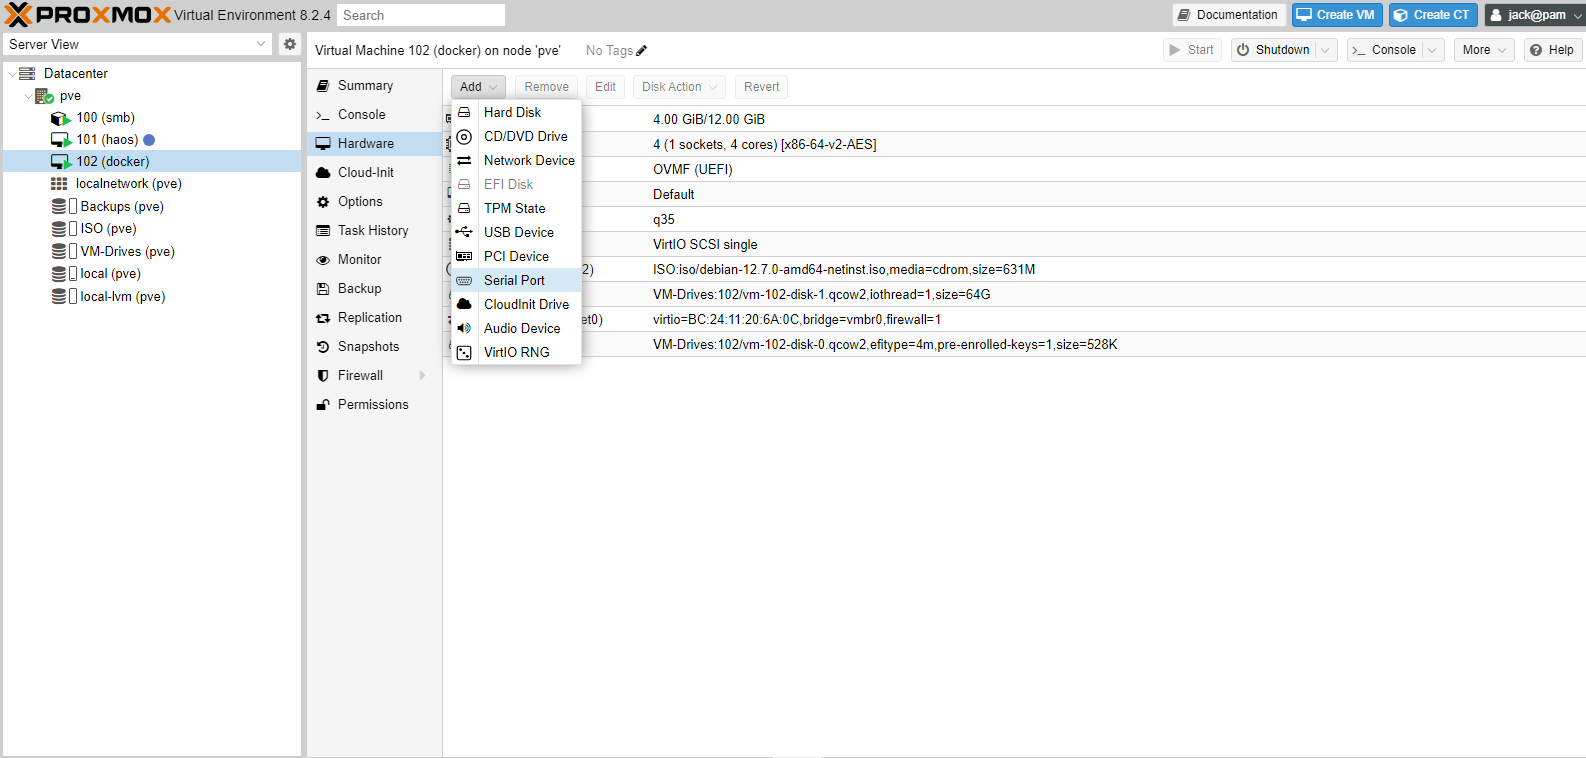Expand the Shutdown options arrow
Viewport: 1586px width, 758px height.
(x=1325, y=50)
